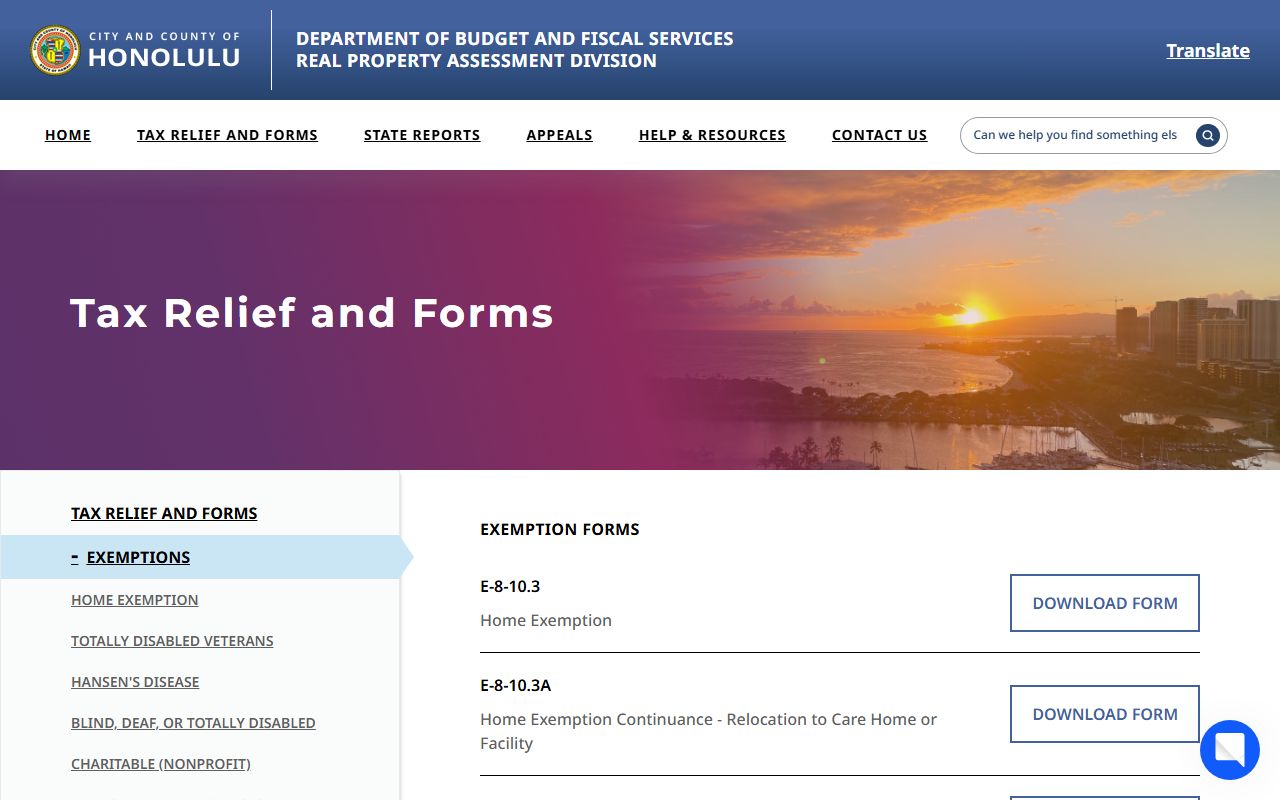This screenshot has width=1280, height=800.
Task: Click the Honolulu city seal logo
Action: click(55, 50)
